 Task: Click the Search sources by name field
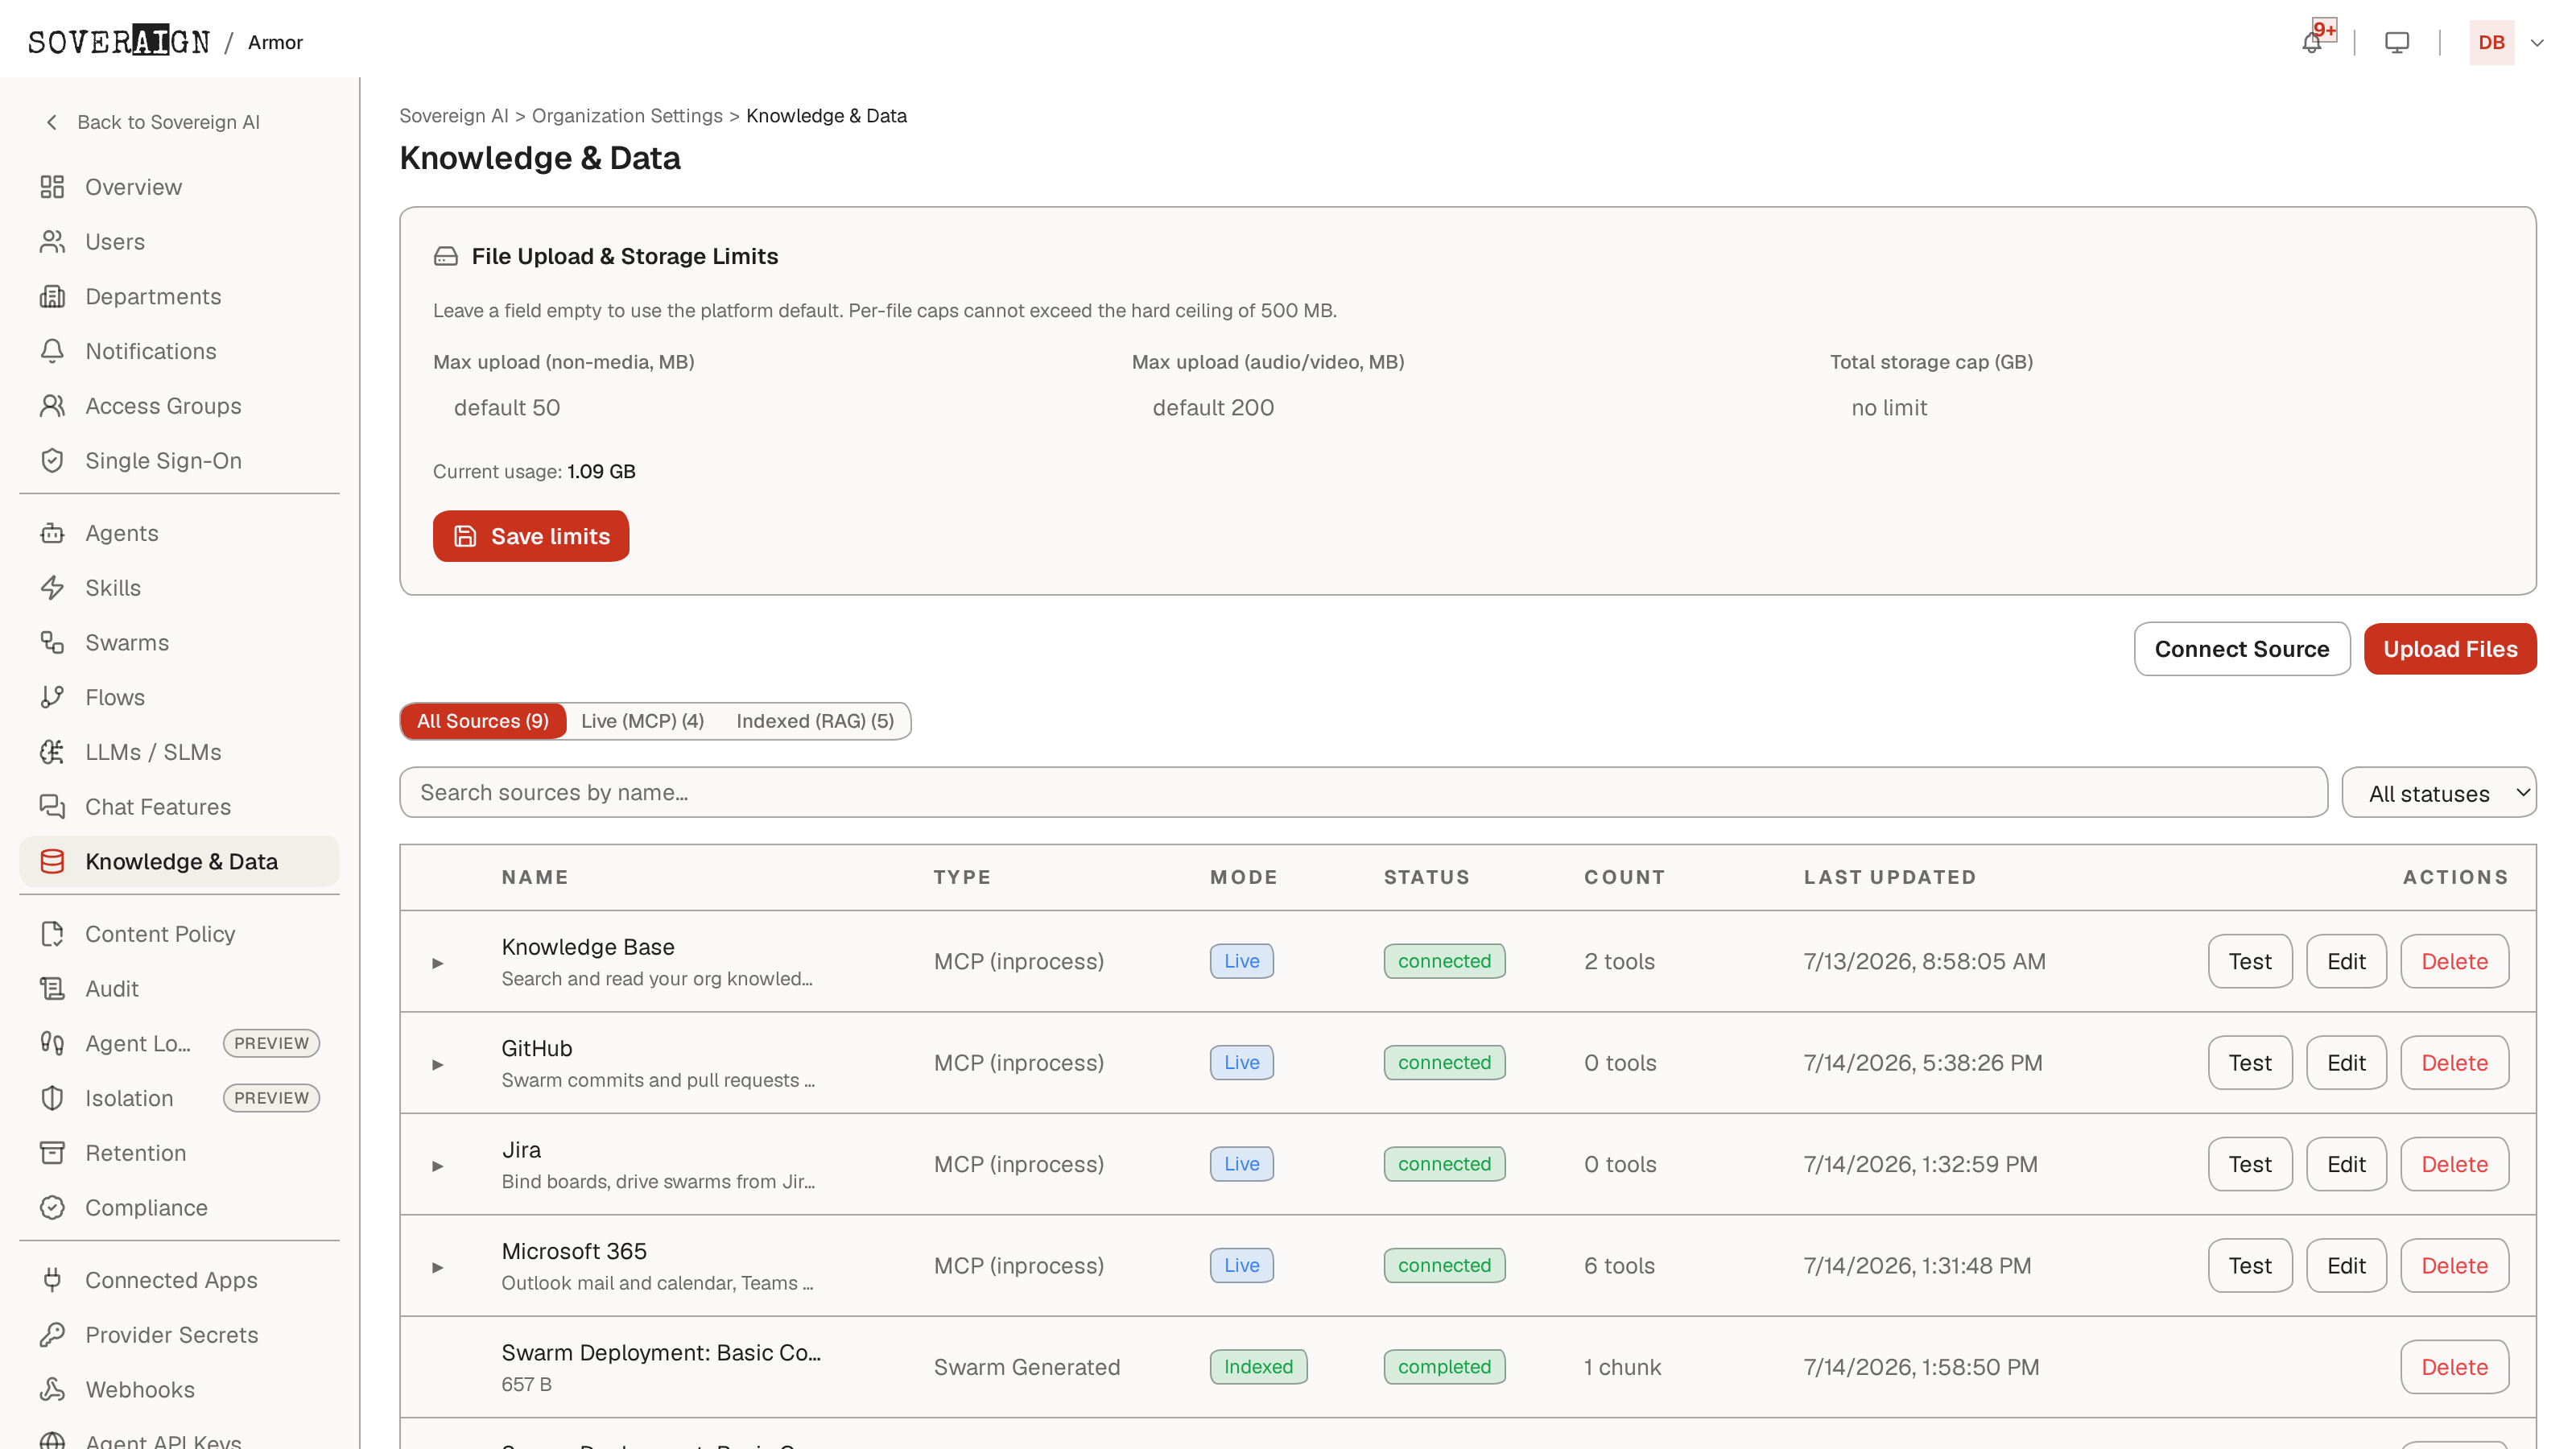(1363, 792)
